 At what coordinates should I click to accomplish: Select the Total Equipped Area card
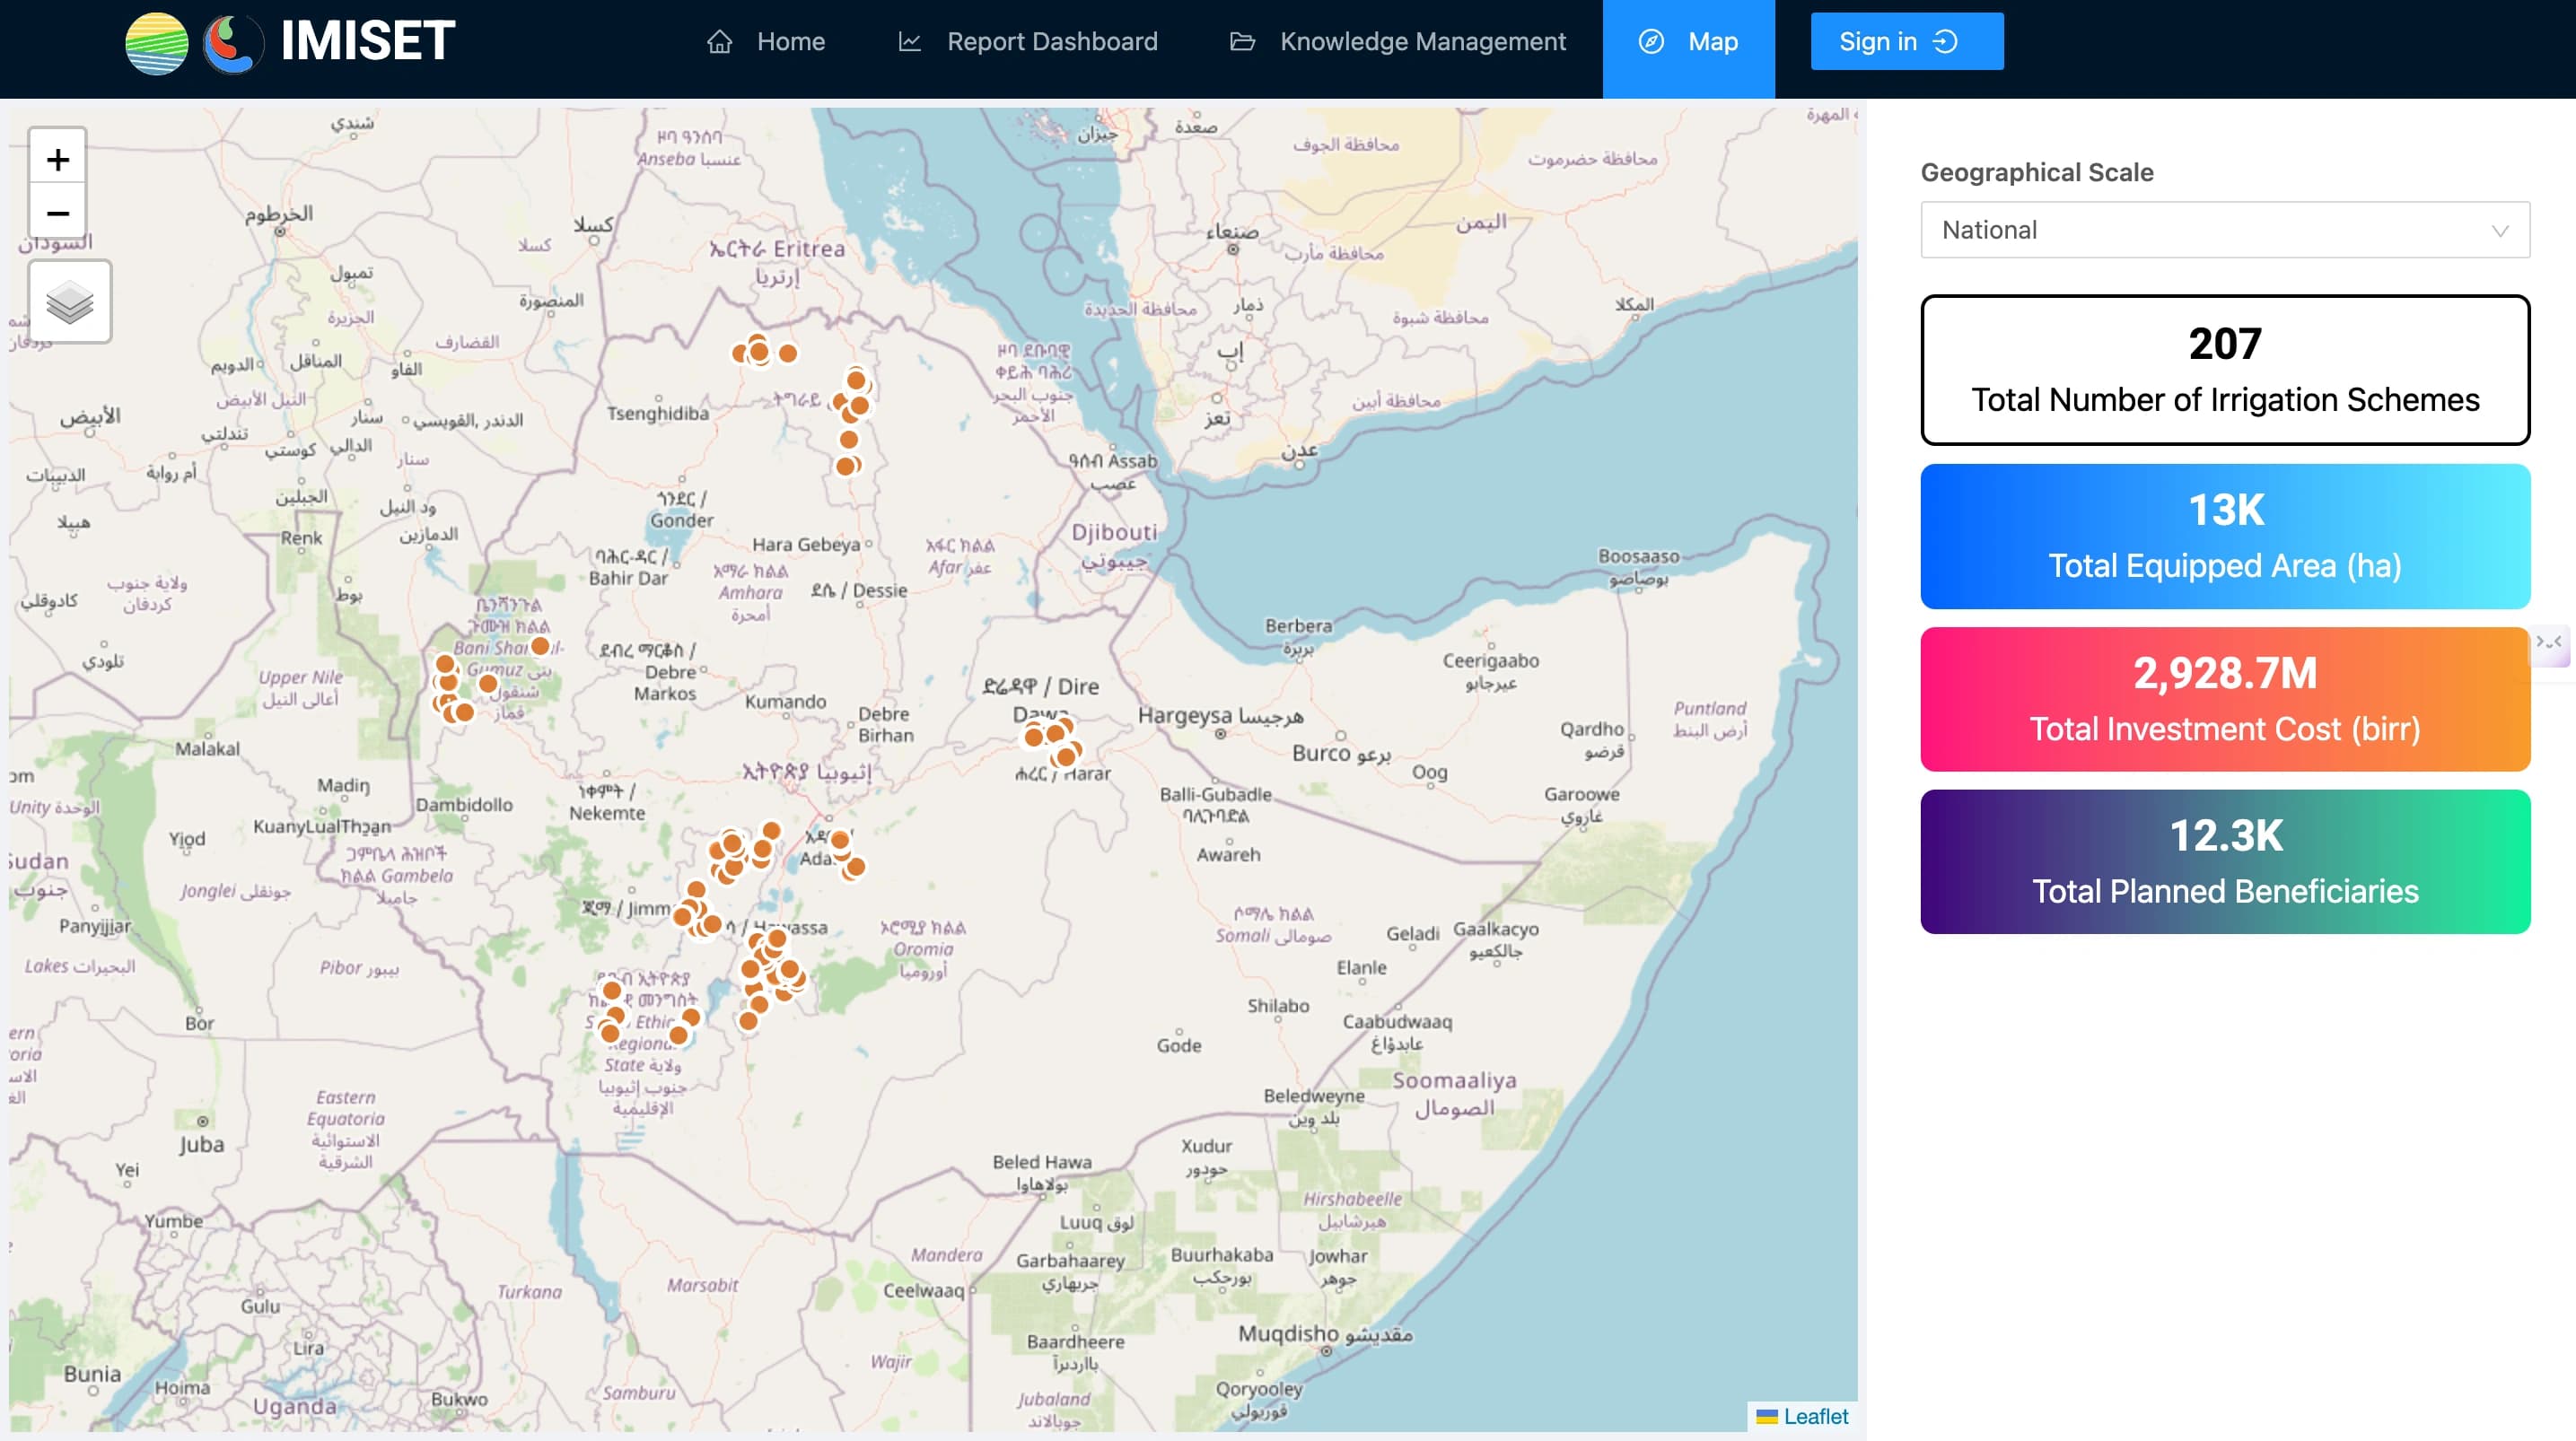pos(2224,536)
